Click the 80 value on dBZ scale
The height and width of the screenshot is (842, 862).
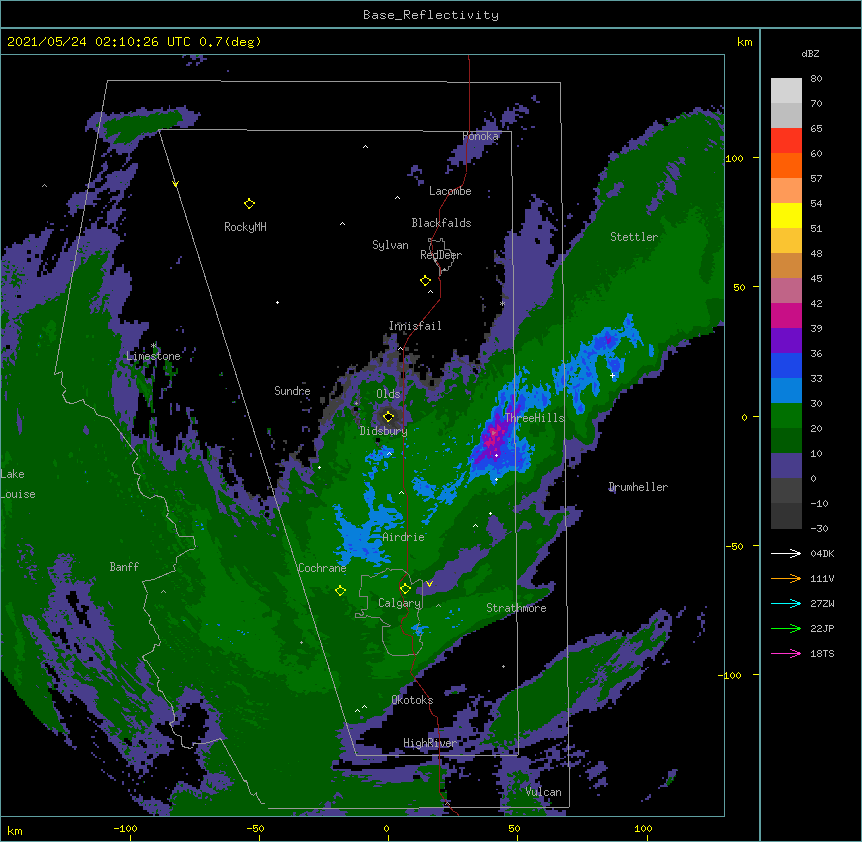tap(816, 79)
